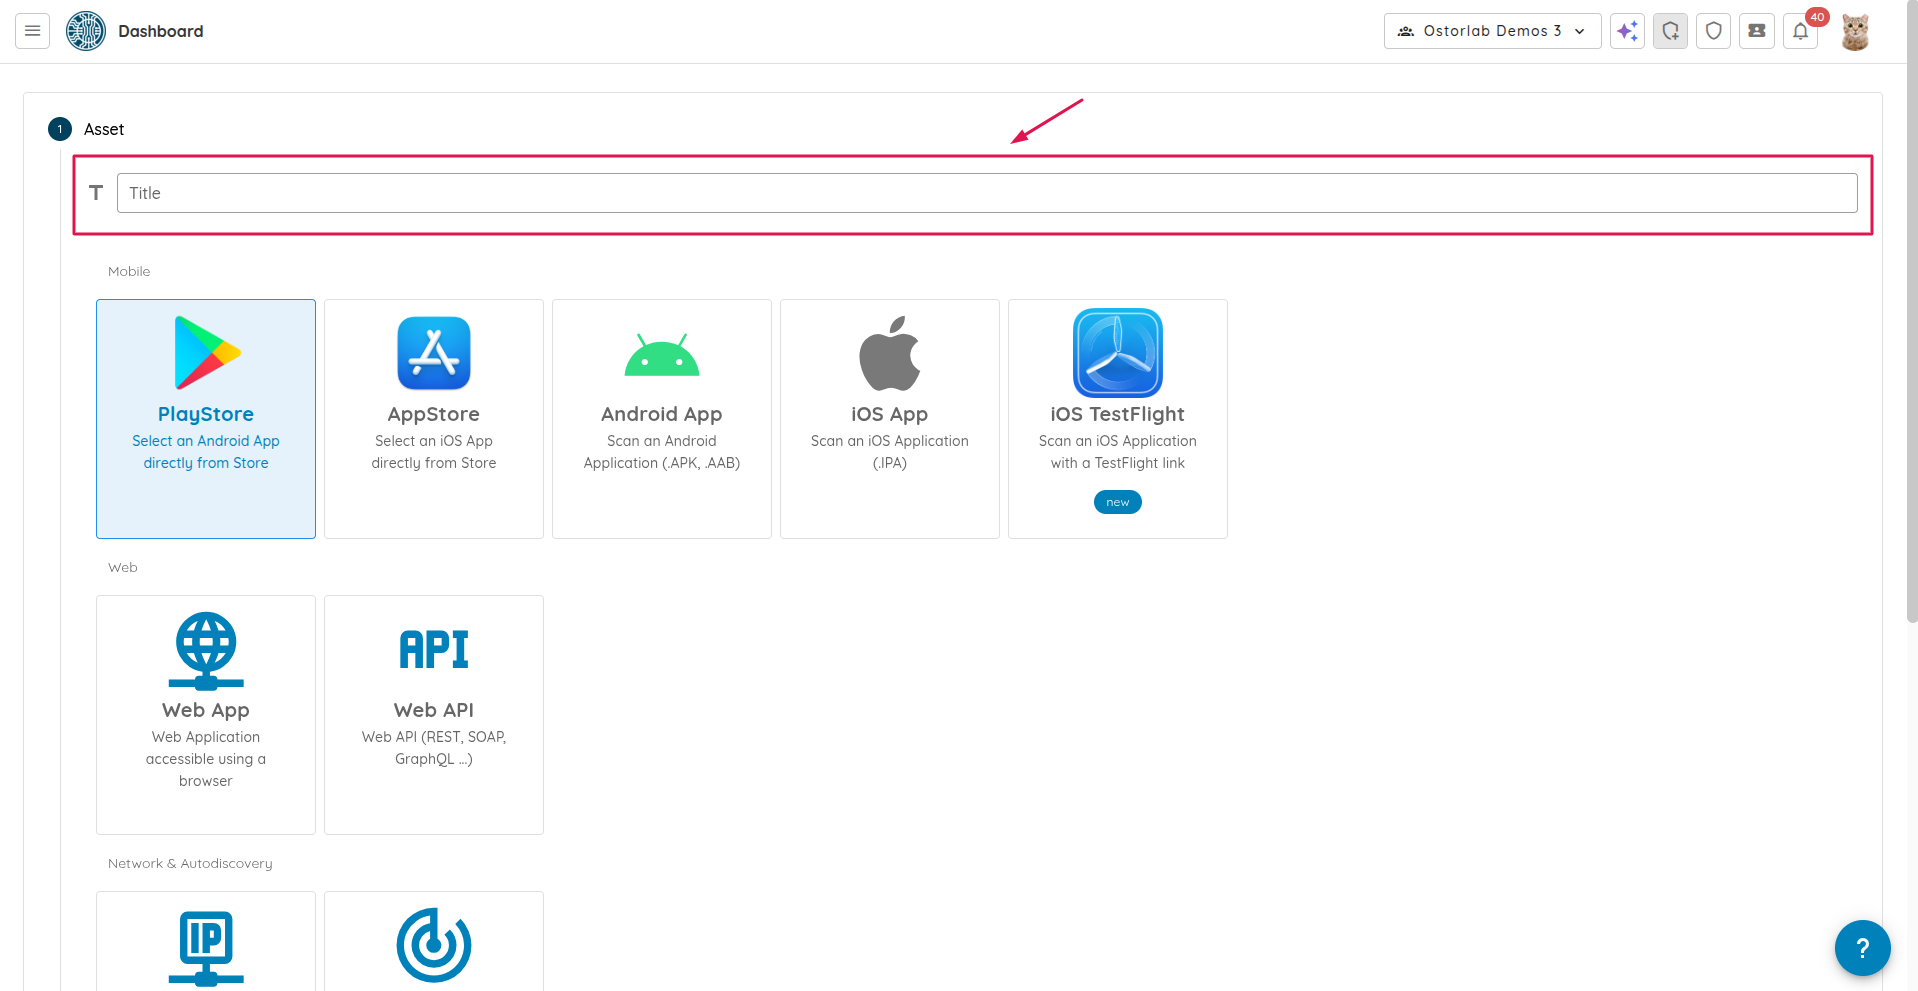The height and width of the screenshot is (991, 1918).
Task: Click the Ostorlab logo in the header
Action: tap(86, 31)
